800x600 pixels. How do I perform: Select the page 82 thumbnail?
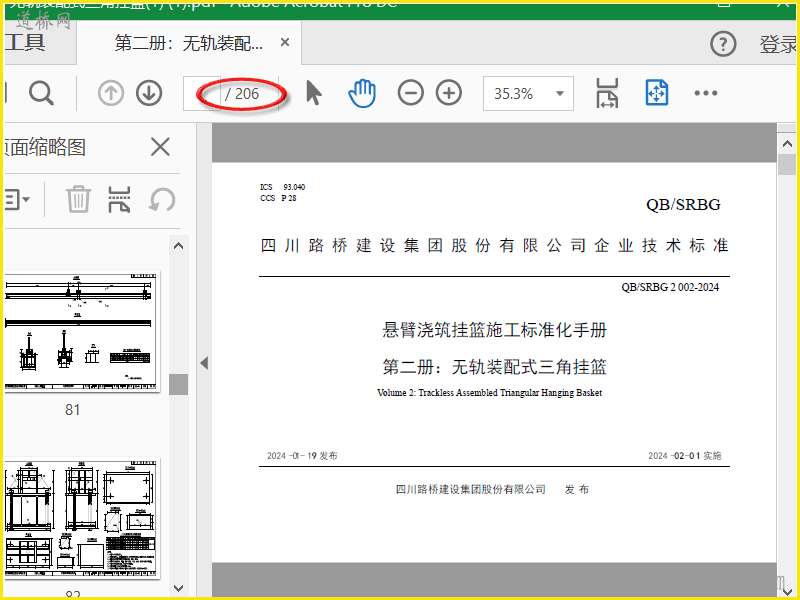(x=82, y=518)
